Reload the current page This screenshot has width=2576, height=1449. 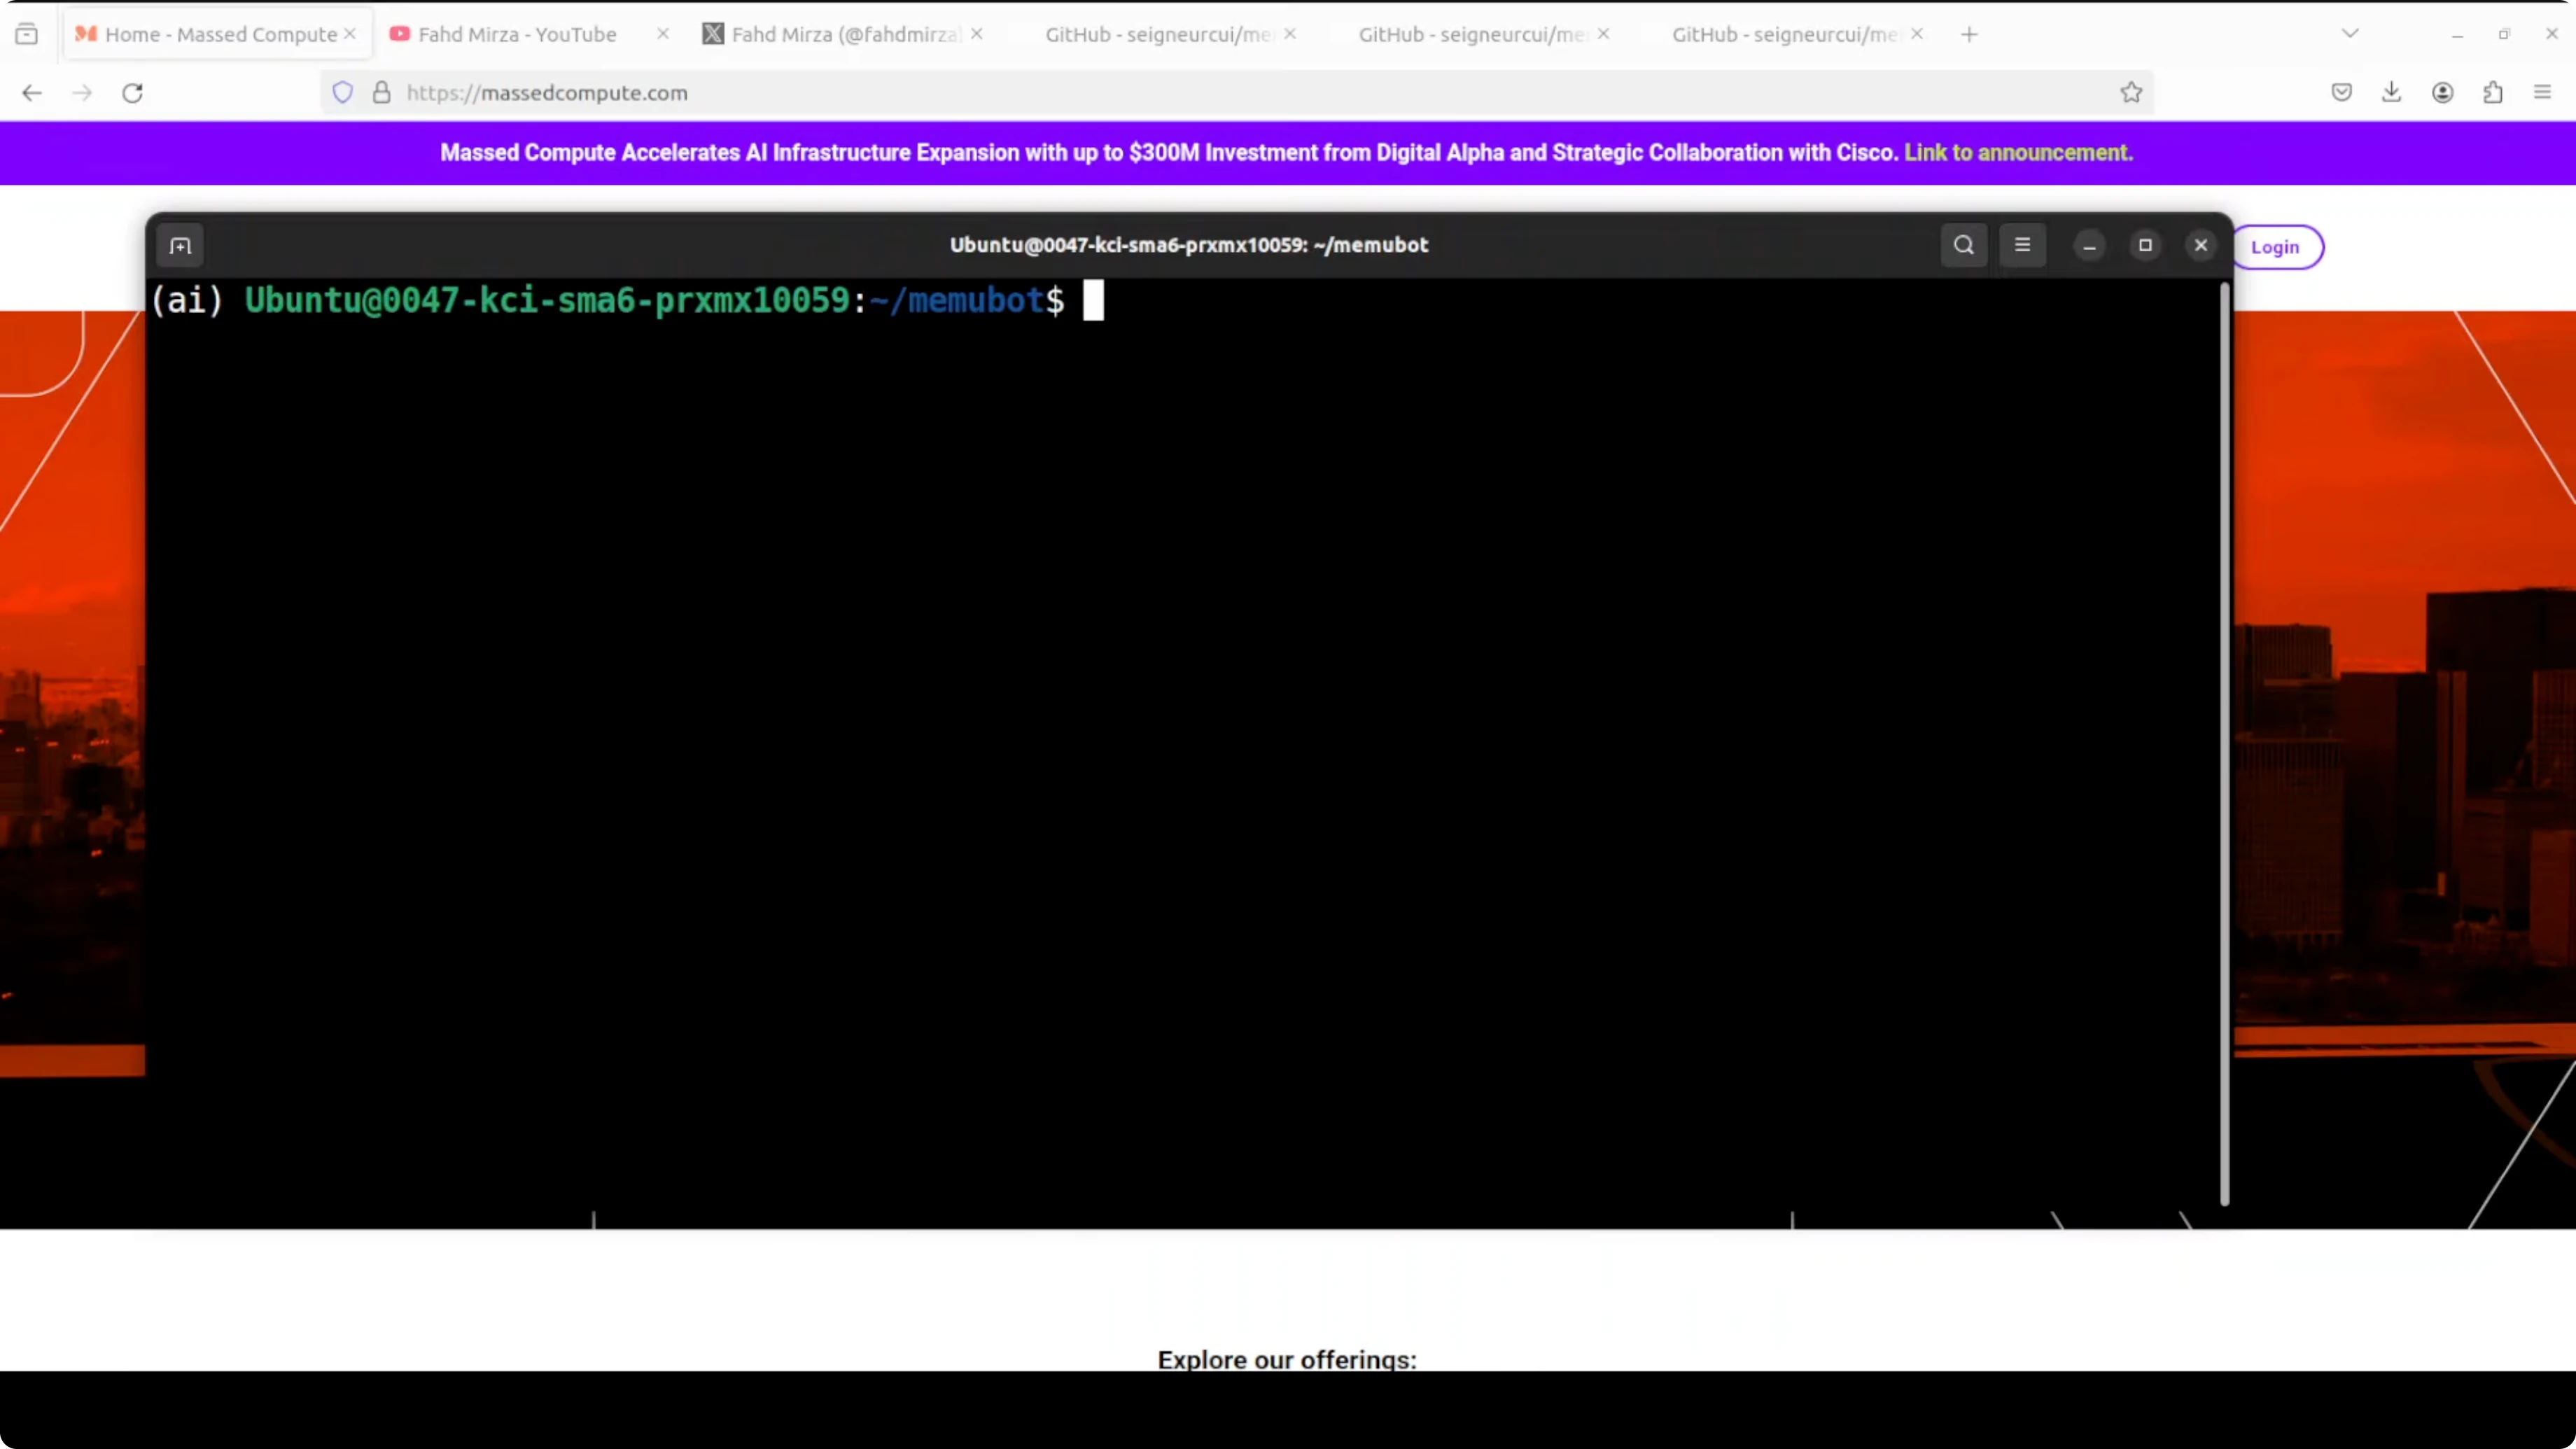pos(132,92)
